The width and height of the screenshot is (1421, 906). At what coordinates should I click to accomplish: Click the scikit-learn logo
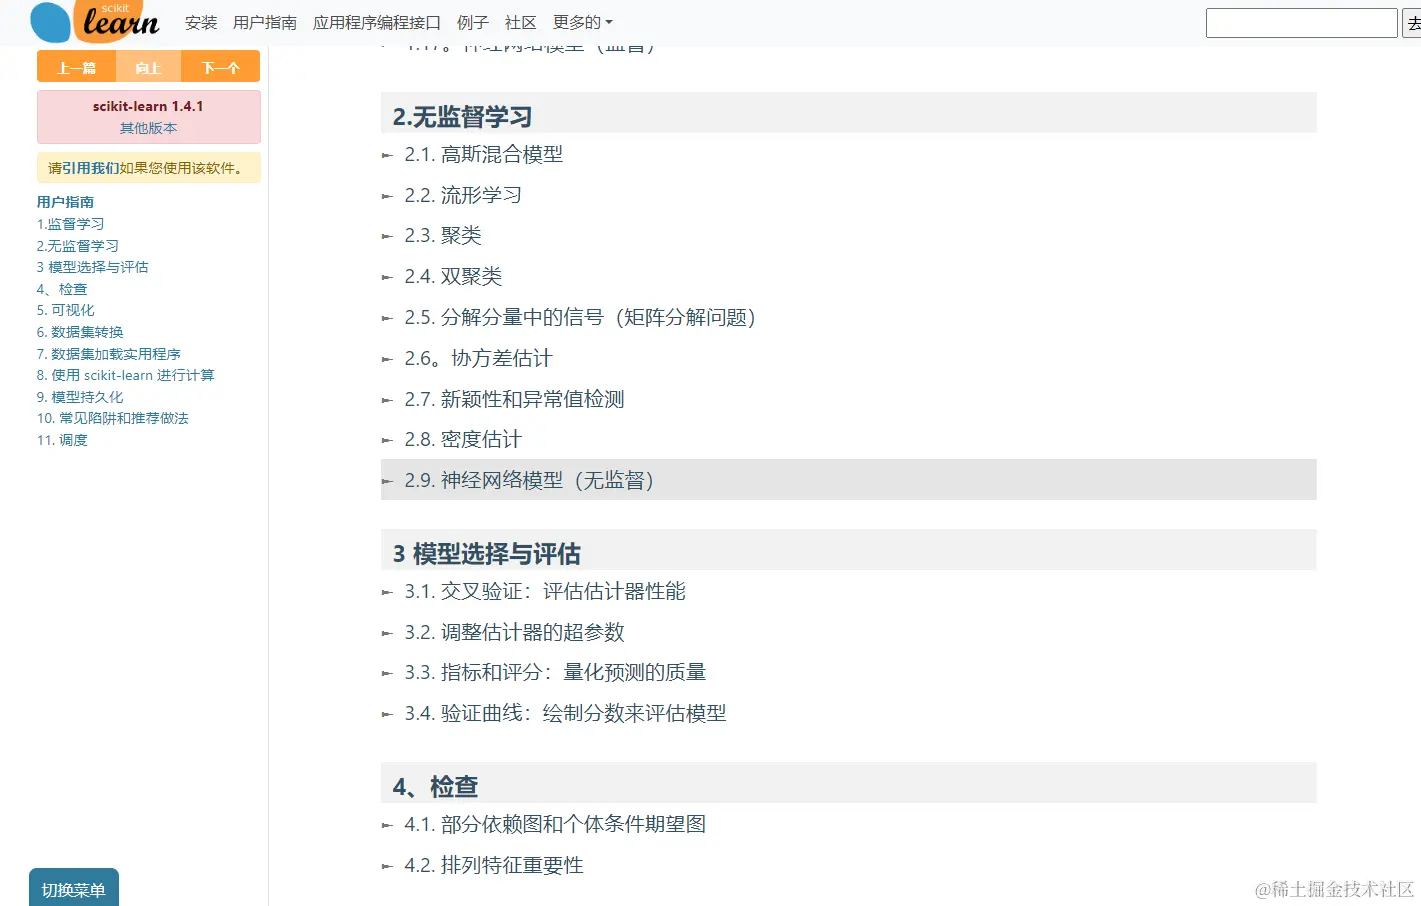tap(95, 21)
